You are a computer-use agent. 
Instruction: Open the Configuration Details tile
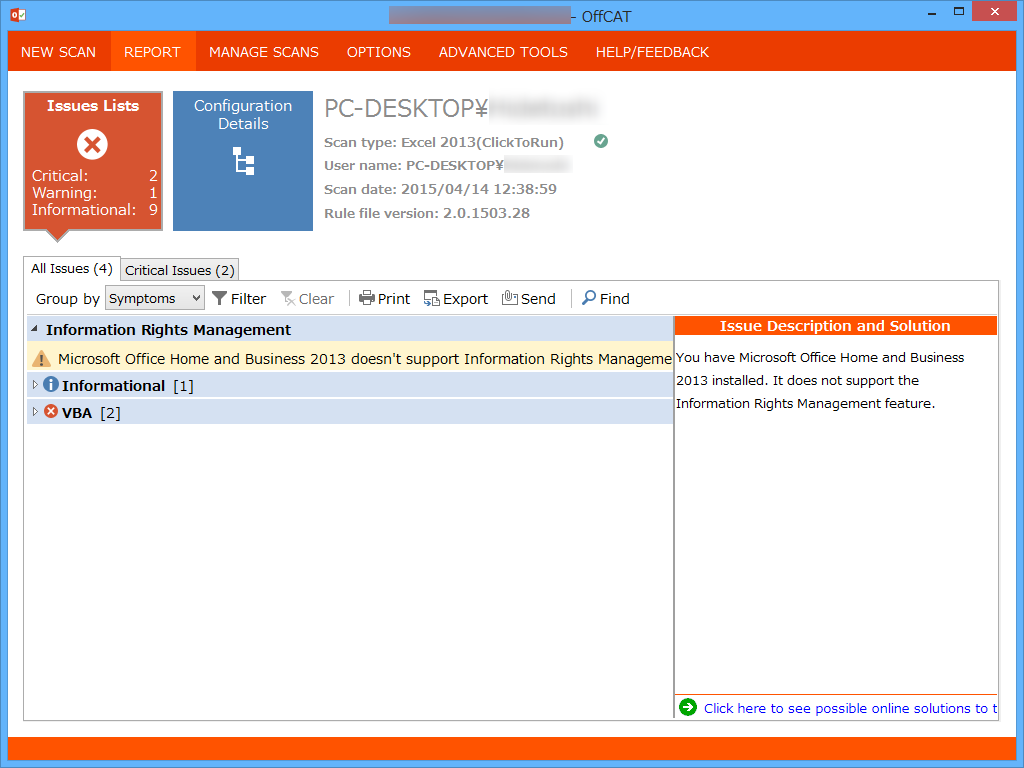tap(243, 161)
